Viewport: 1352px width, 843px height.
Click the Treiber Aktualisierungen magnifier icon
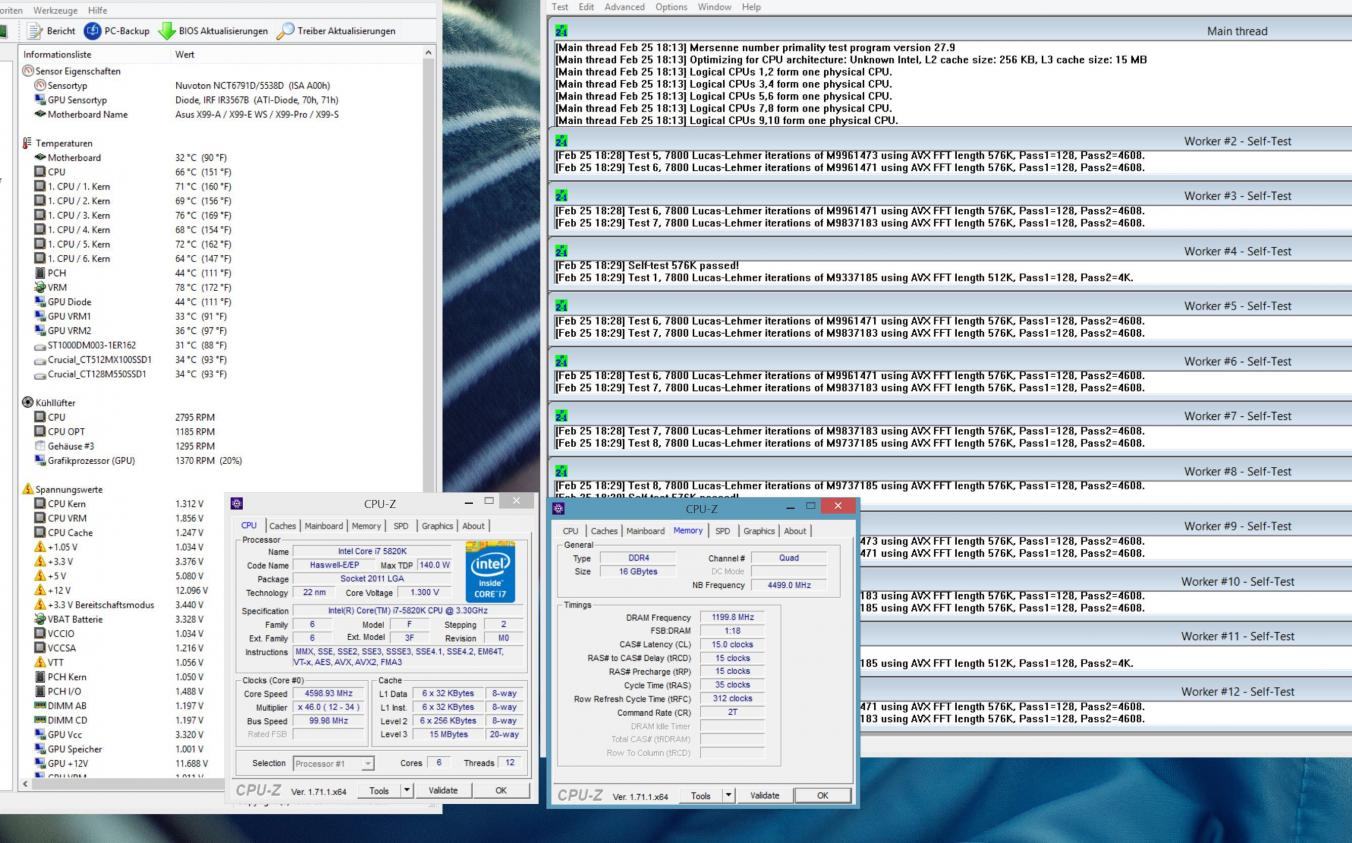pos(285,31)
